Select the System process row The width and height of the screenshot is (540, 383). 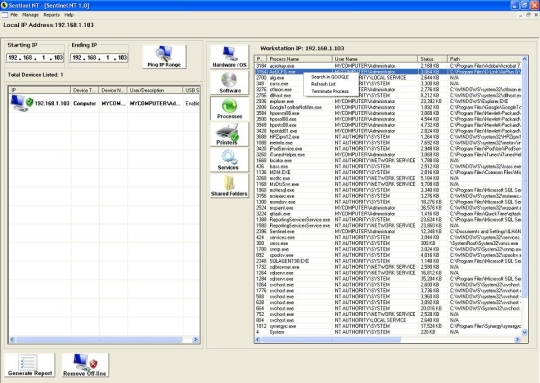pos(388,332)
